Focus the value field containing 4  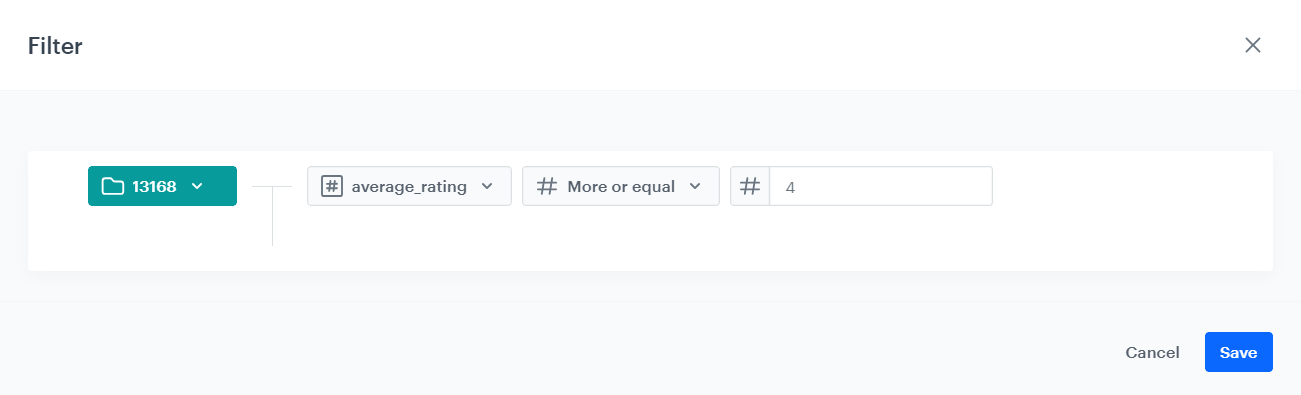point(881,186)
